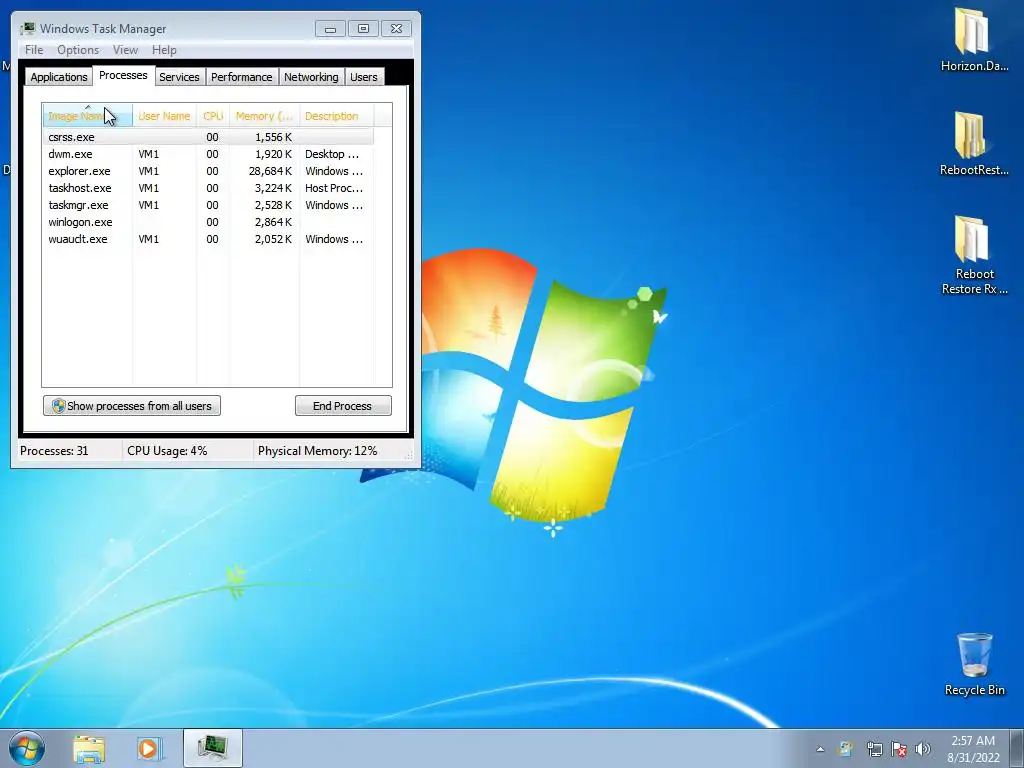Select the dwm.exe process
This screenshot has width=1024, height=768.
tap(208, 154)
